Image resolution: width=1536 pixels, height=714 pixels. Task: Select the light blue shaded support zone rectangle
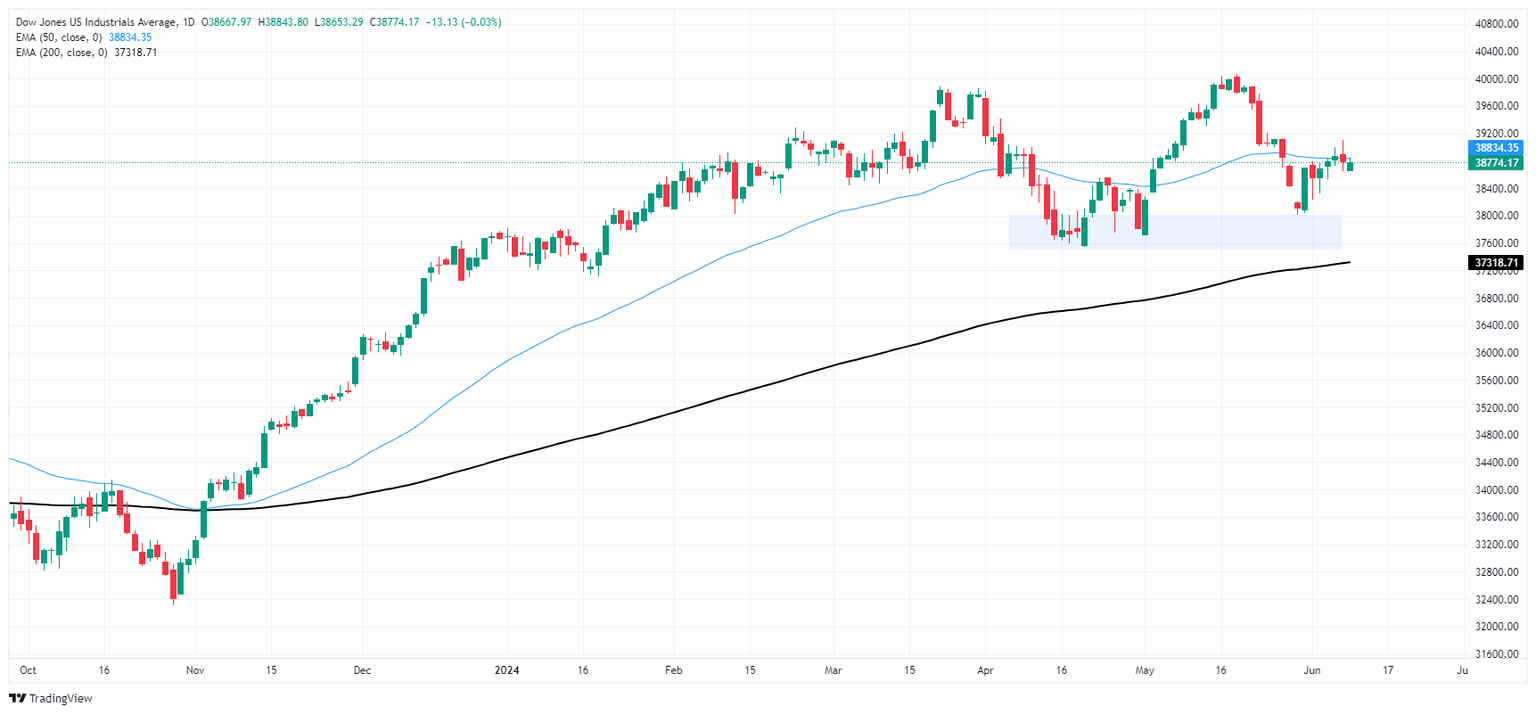[1175, 232]
